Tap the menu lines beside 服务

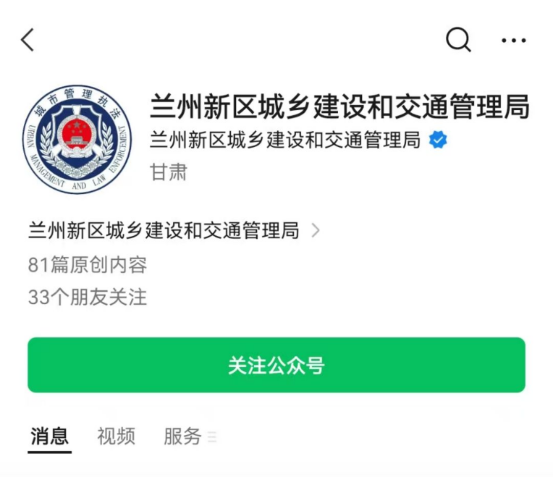click(212, 437)
